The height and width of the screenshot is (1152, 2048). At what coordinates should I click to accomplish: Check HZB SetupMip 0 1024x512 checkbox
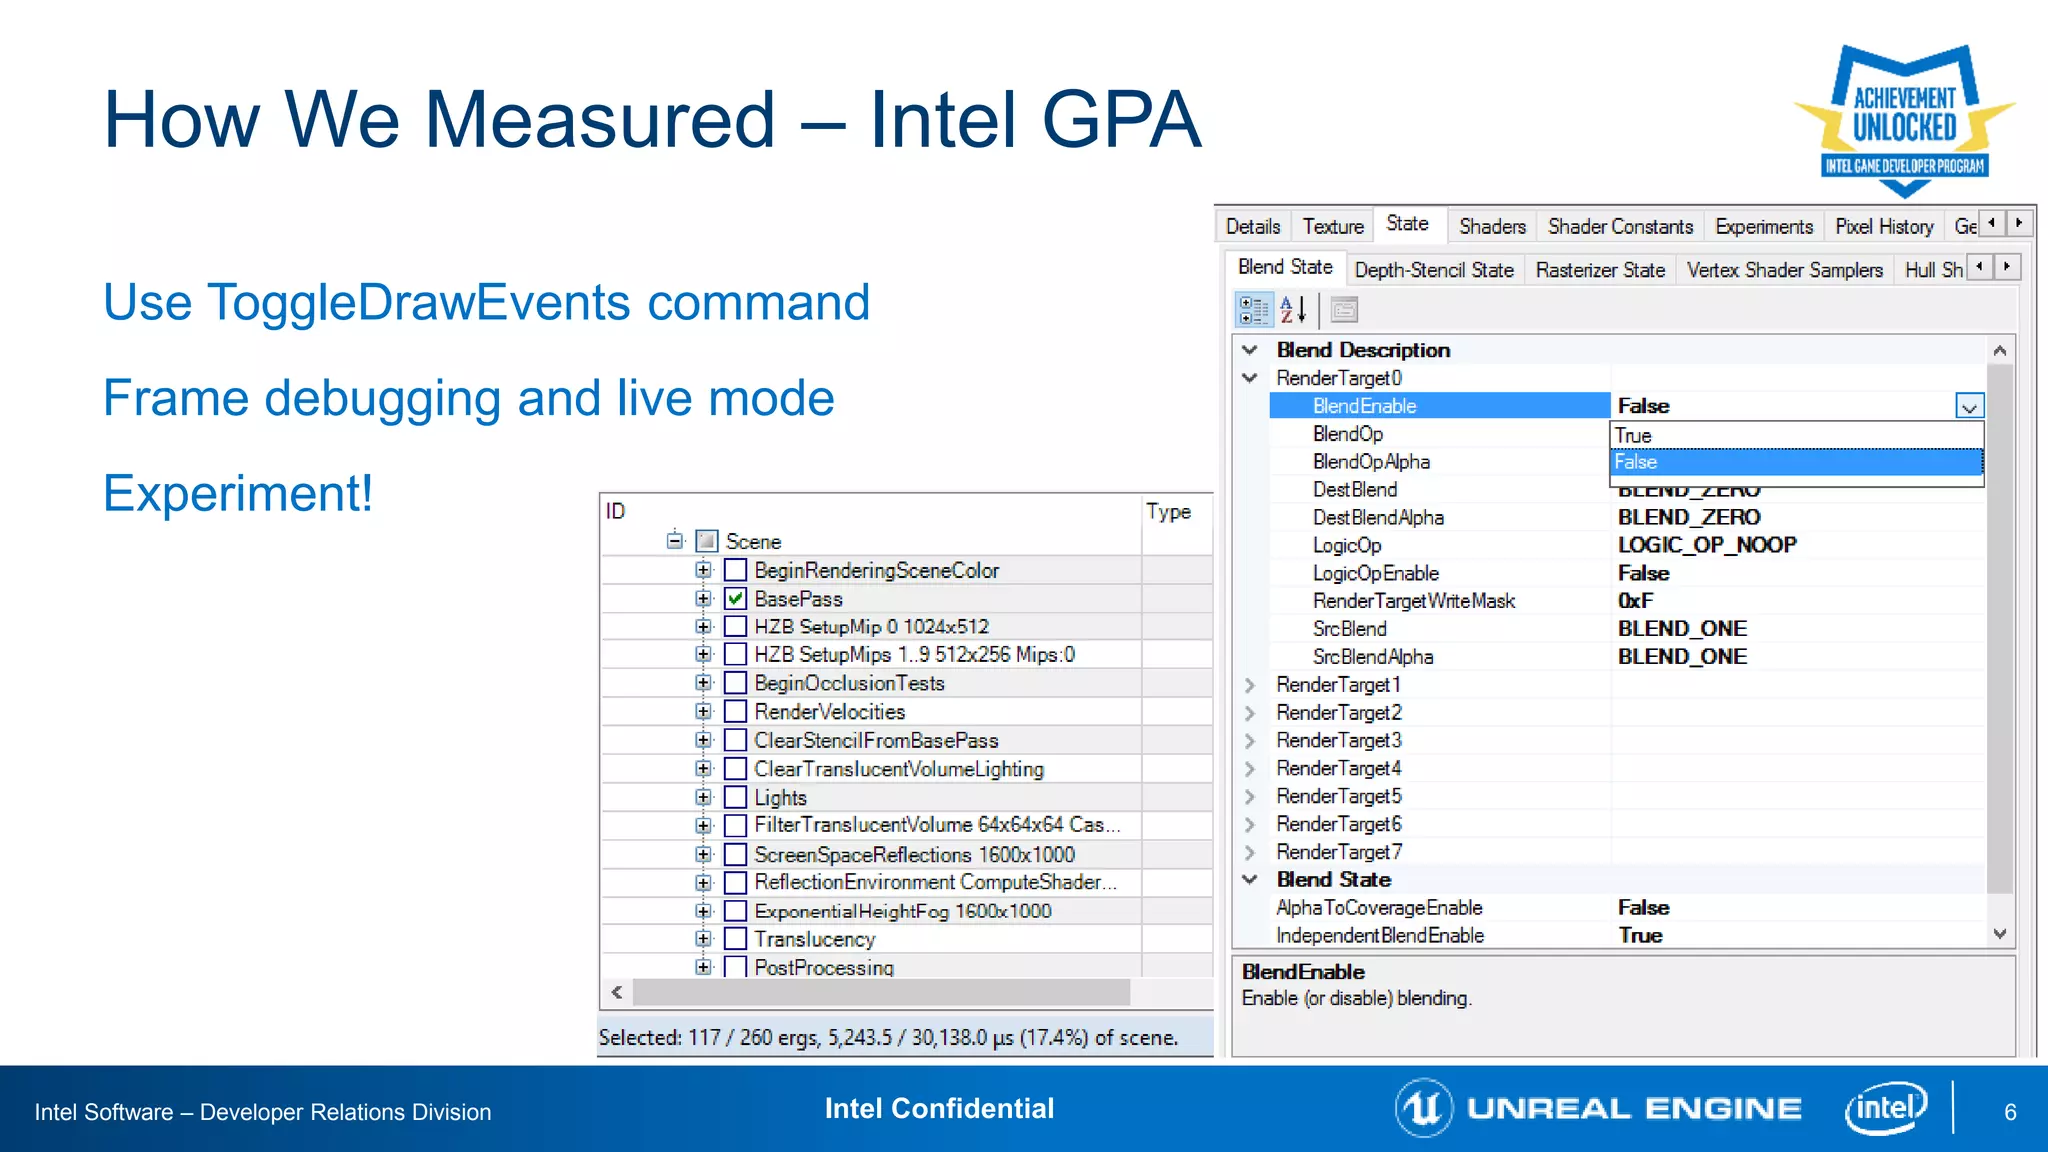pos(736,627)
